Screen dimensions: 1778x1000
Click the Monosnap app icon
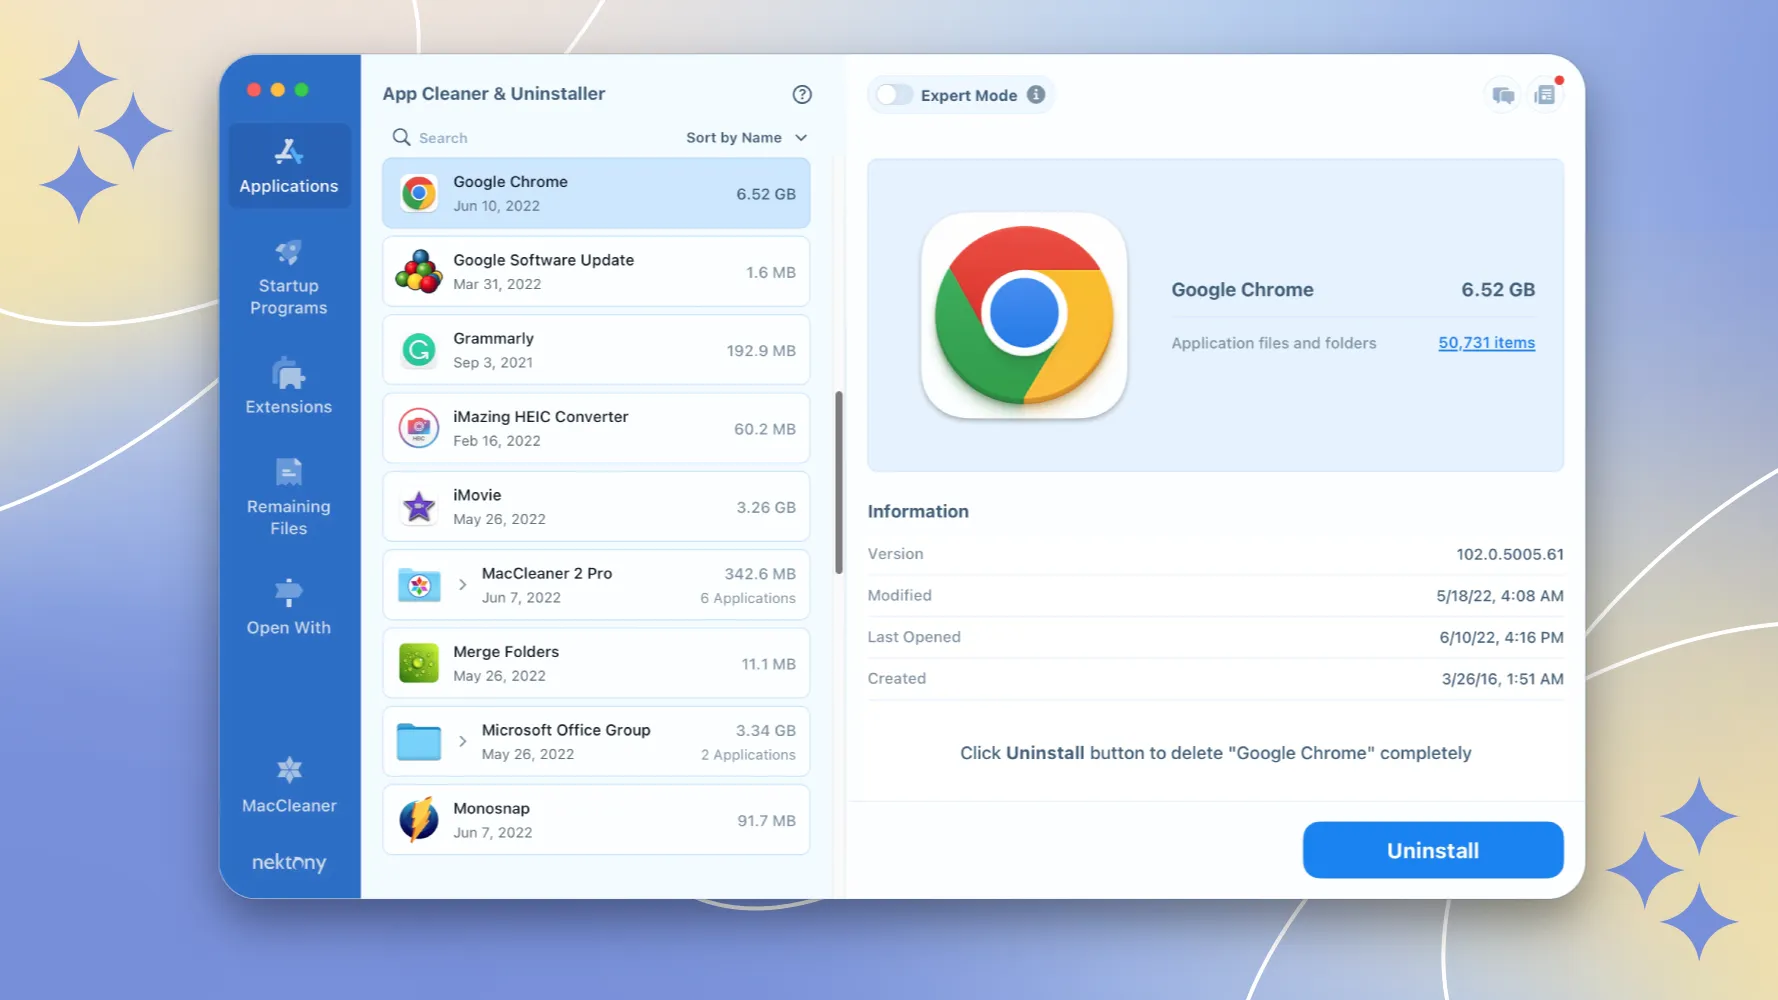(419, 820)
